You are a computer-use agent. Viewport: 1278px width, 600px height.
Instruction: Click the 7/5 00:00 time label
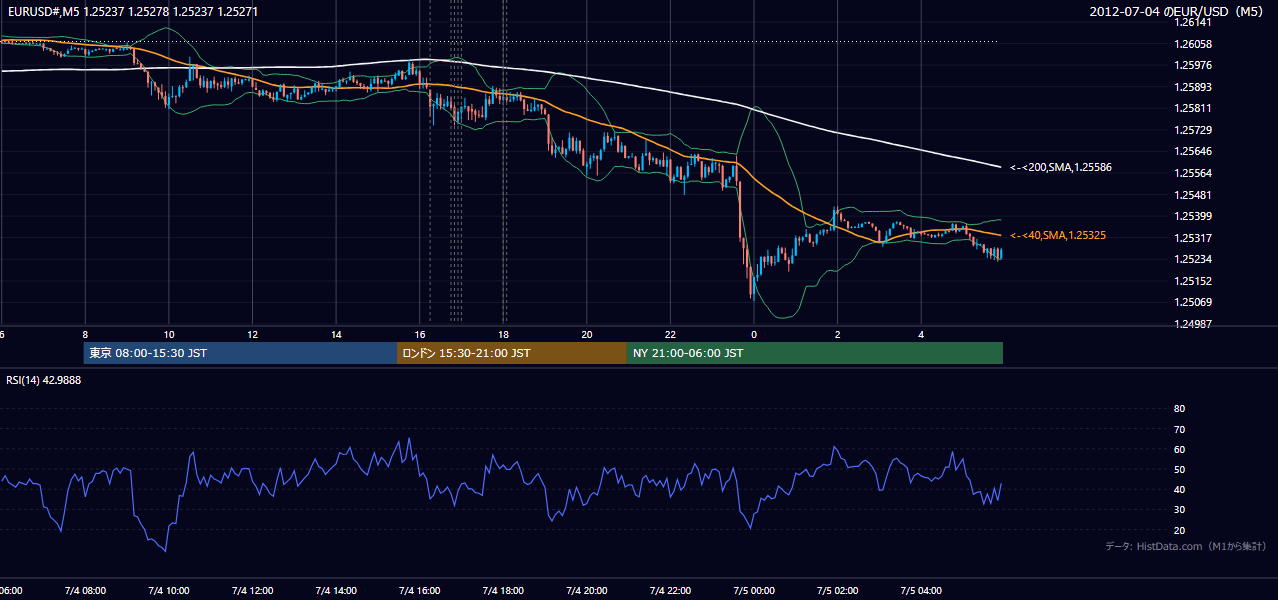pos(754,591)
